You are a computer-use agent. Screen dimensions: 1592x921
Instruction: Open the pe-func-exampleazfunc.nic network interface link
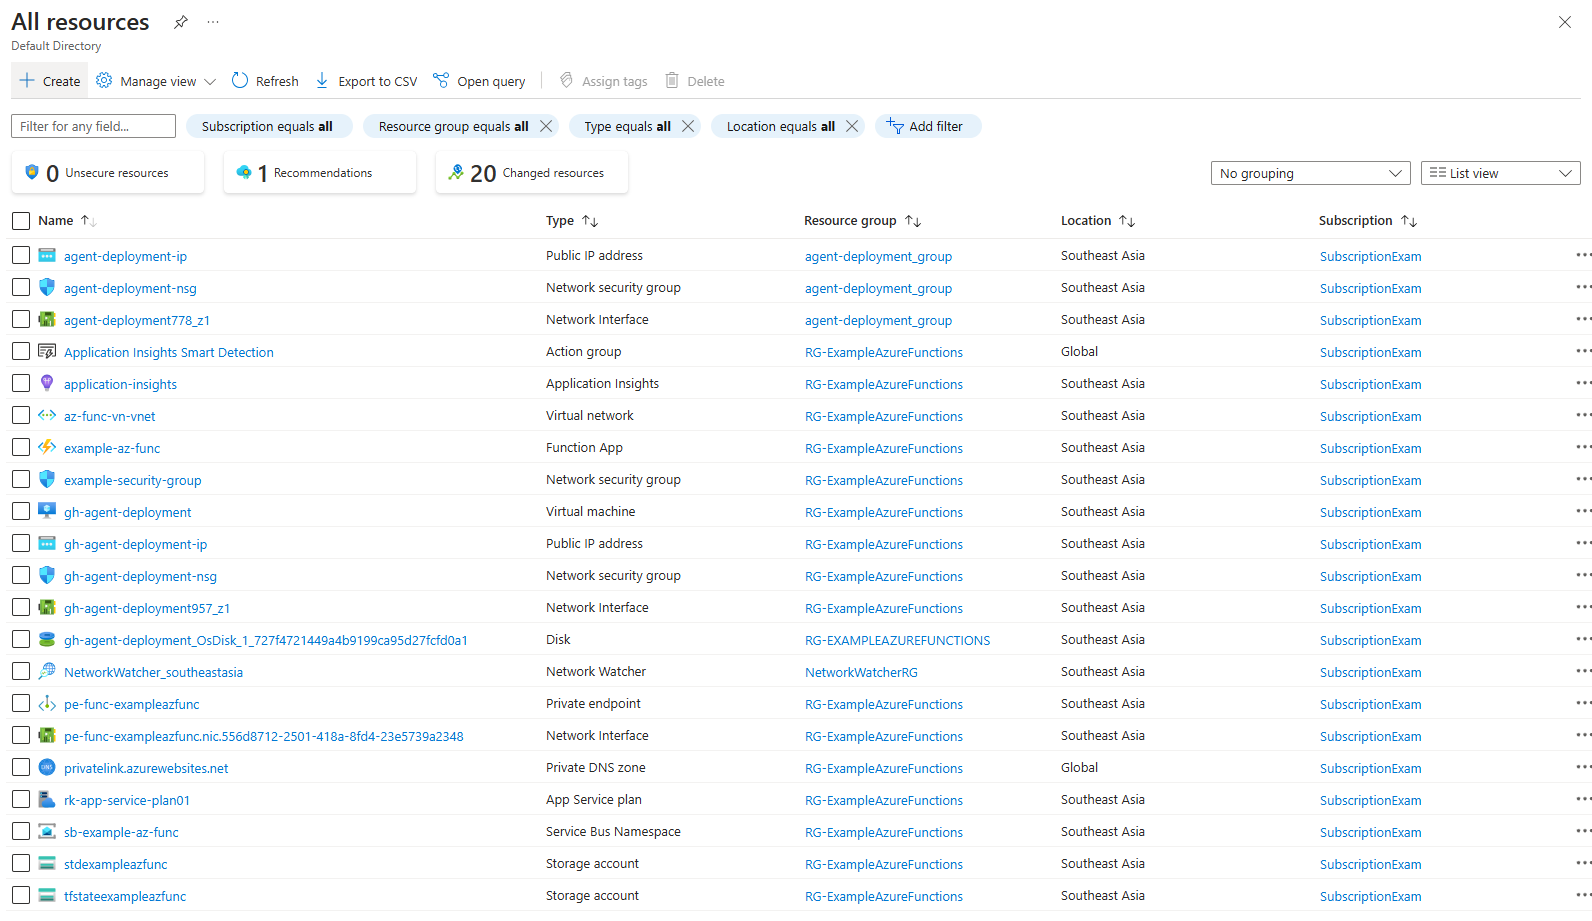click(x=264, y=736)
